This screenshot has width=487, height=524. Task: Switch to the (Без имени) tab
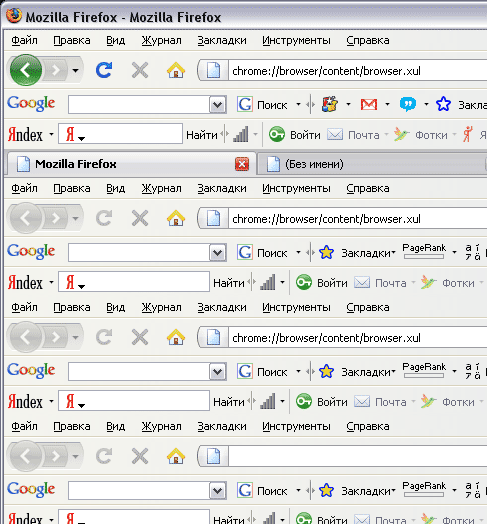tap(371, 164)
